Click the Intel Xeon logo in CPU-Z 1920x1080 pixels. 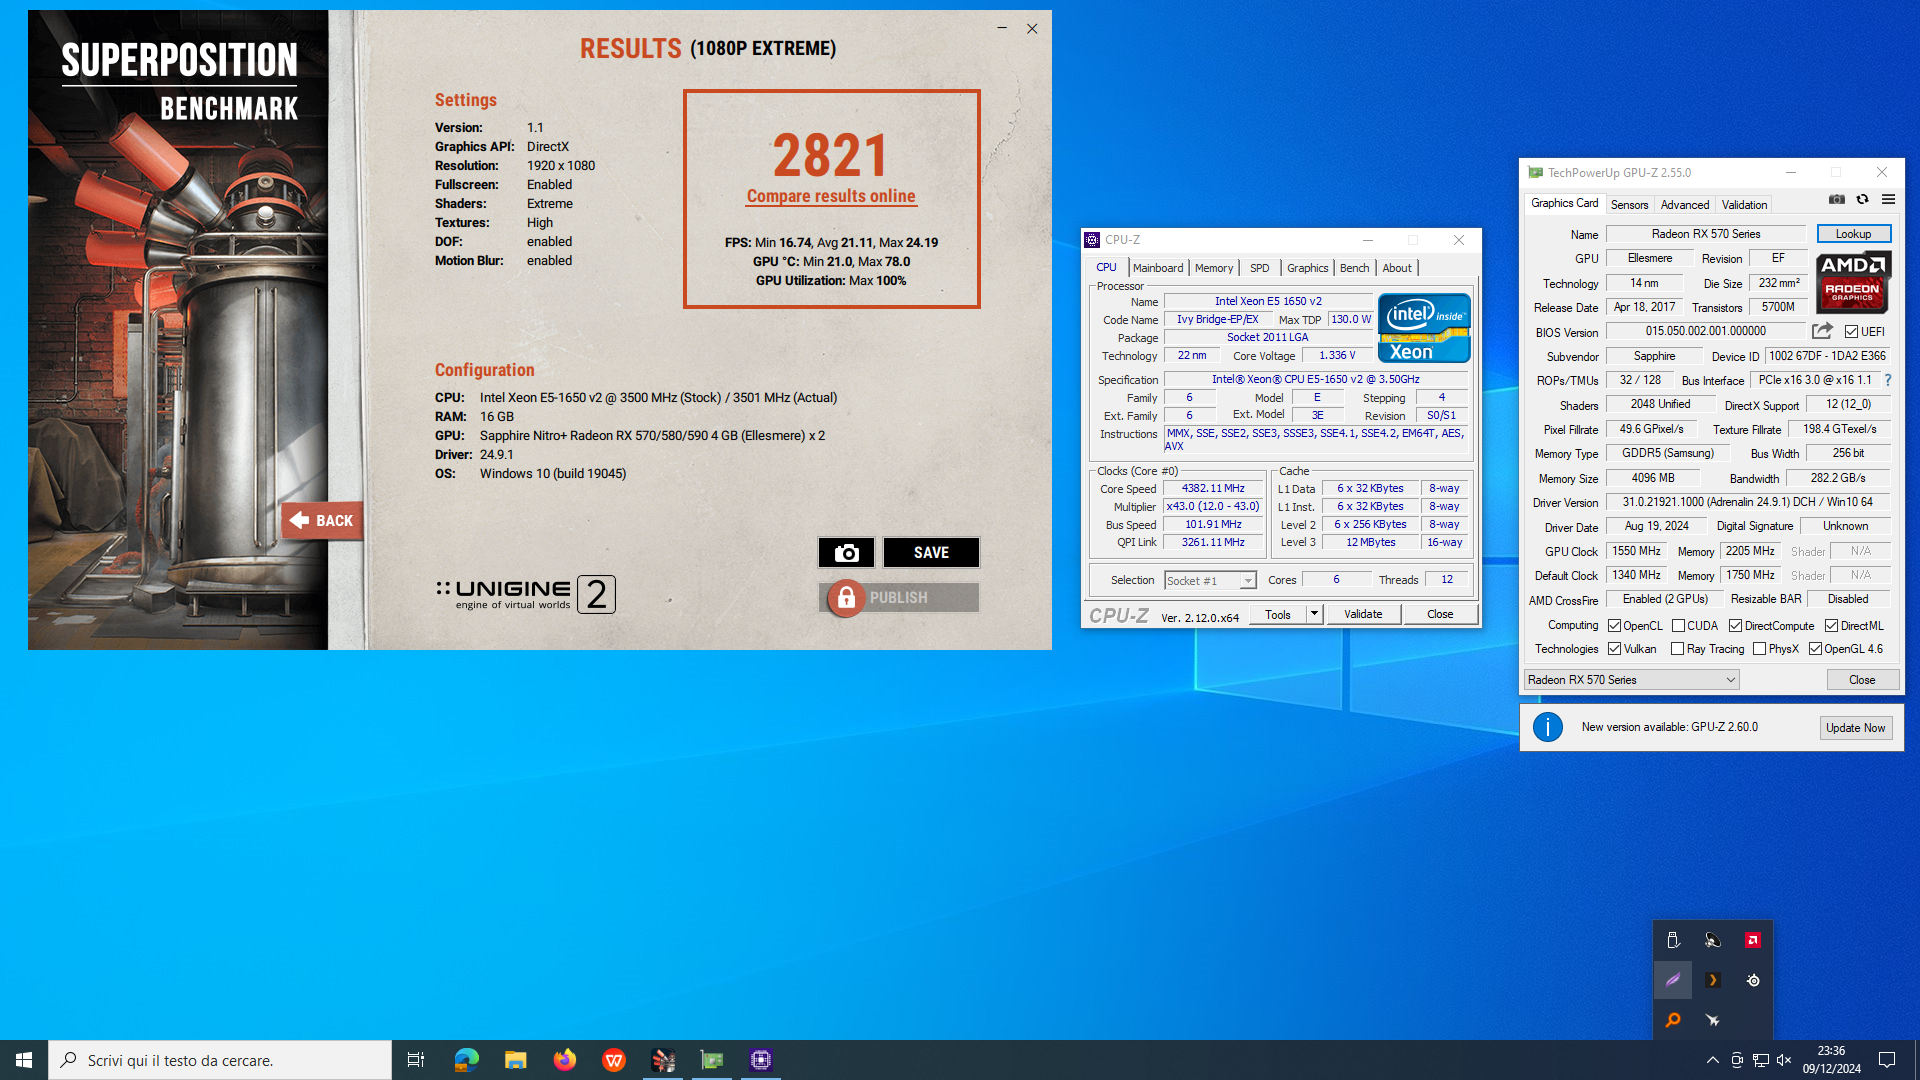click(1424, 328)
